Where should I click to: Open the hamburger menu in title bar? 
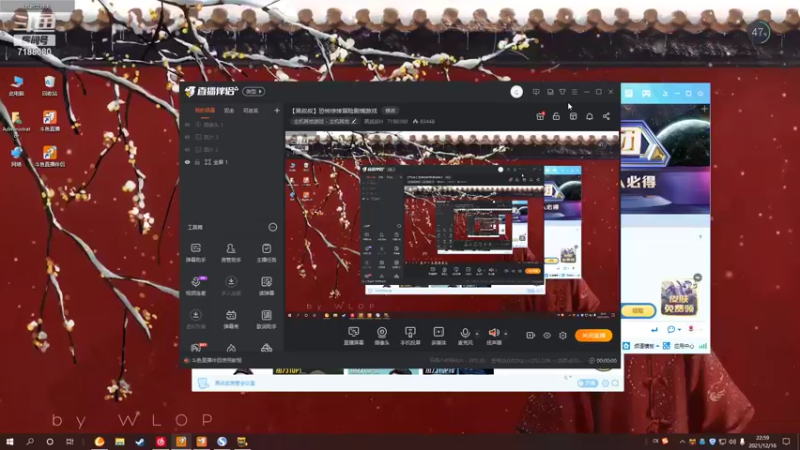pos(574,92)
